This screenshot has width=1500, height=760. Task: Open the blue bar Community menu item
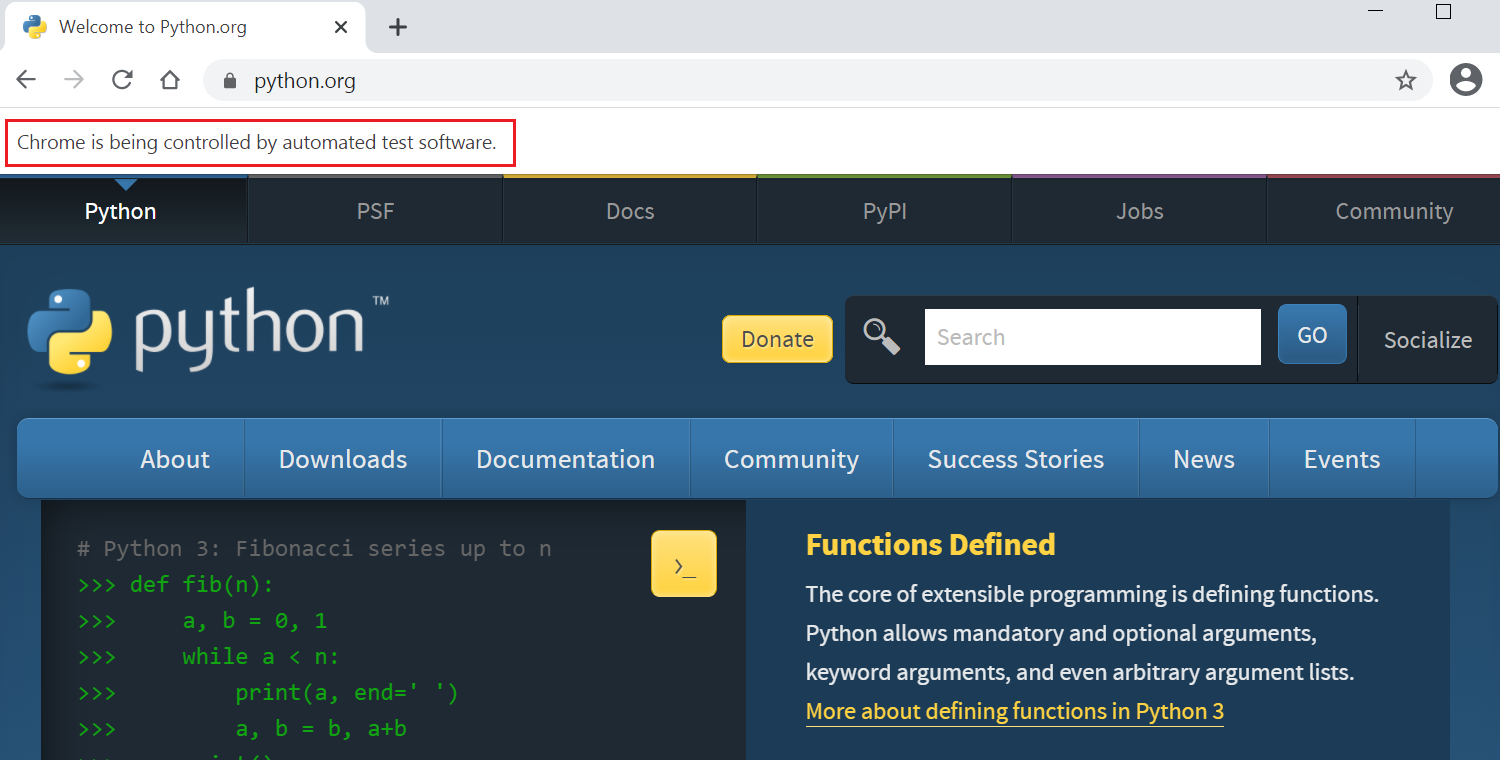pos(791,459)
